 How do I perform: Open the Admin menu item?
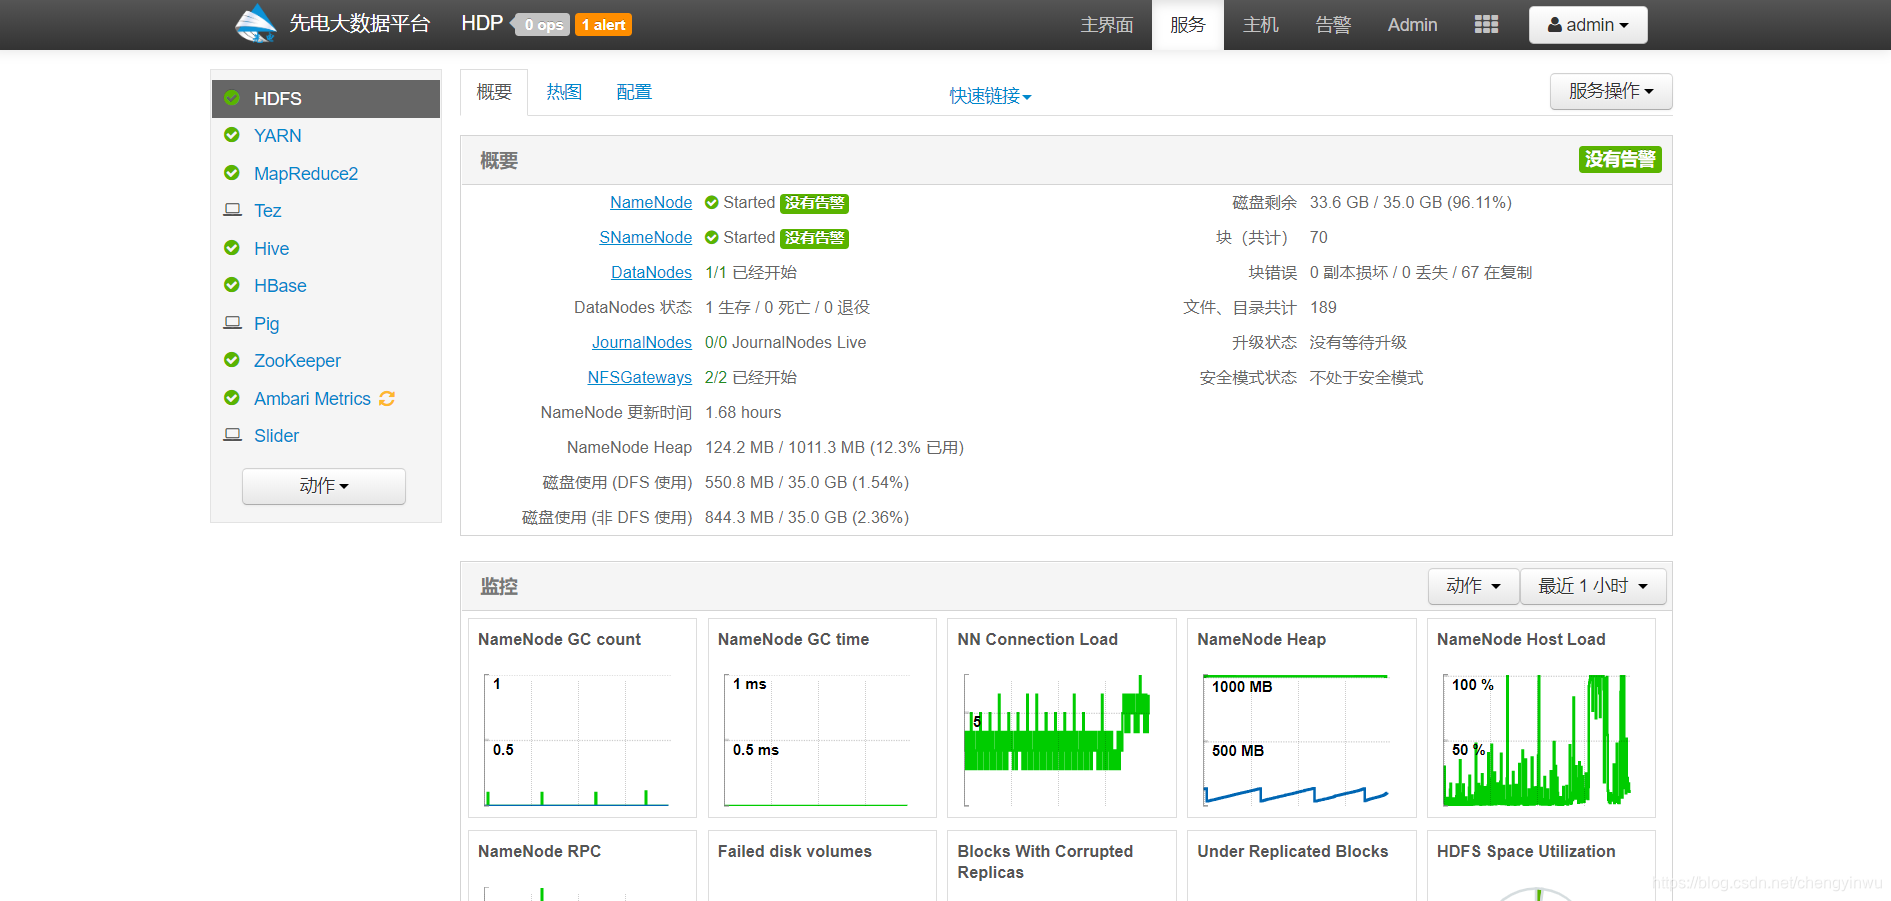click(1412, 25)
